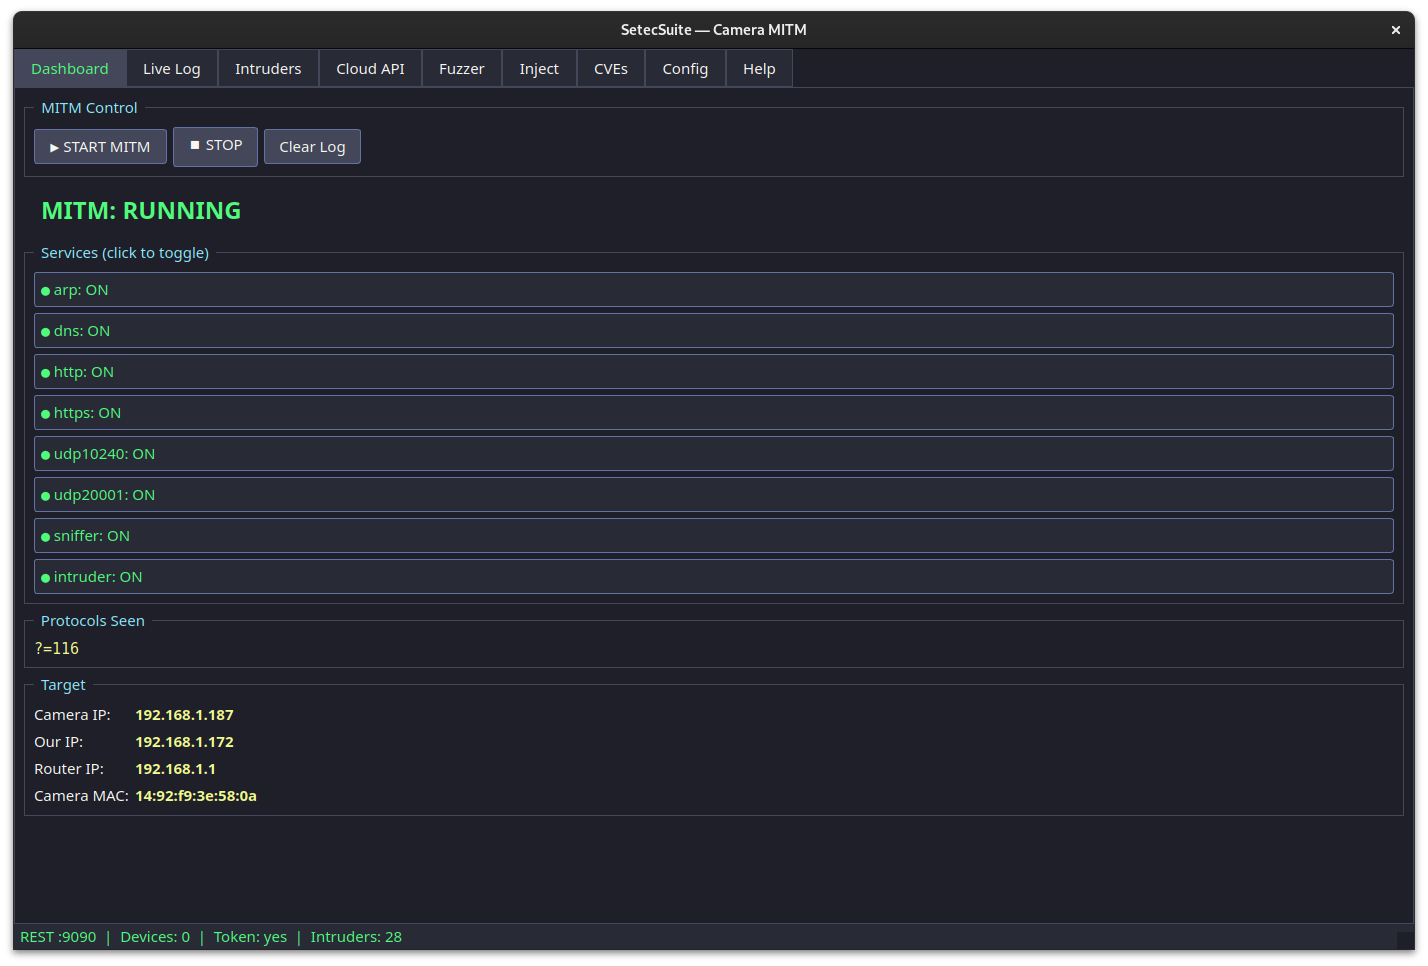The height and width of the screenshot is (966, 1428).
Task: Switch to the Config tab
Action: point(685,68)
